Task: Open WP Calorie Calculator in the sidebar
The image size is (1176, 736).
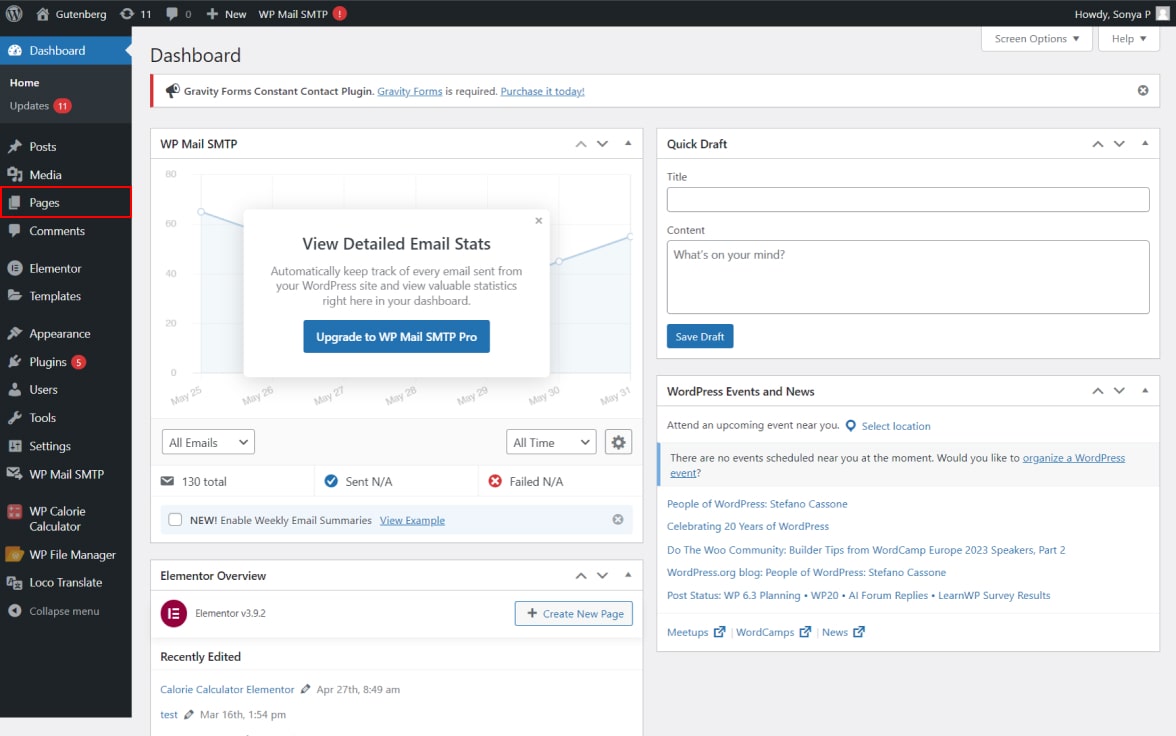Action: pos(66,518)
